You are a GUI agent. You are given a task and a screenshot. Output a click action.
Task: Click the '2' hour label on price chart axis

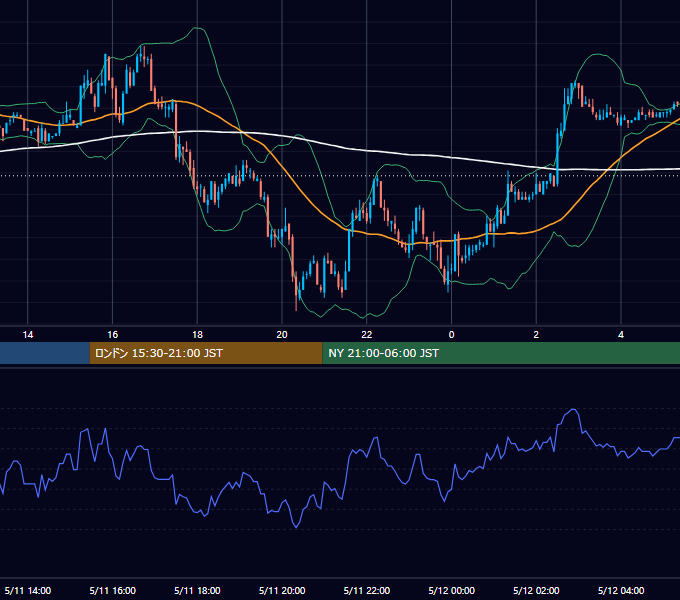pyautogui.click(x=536, y=335)
